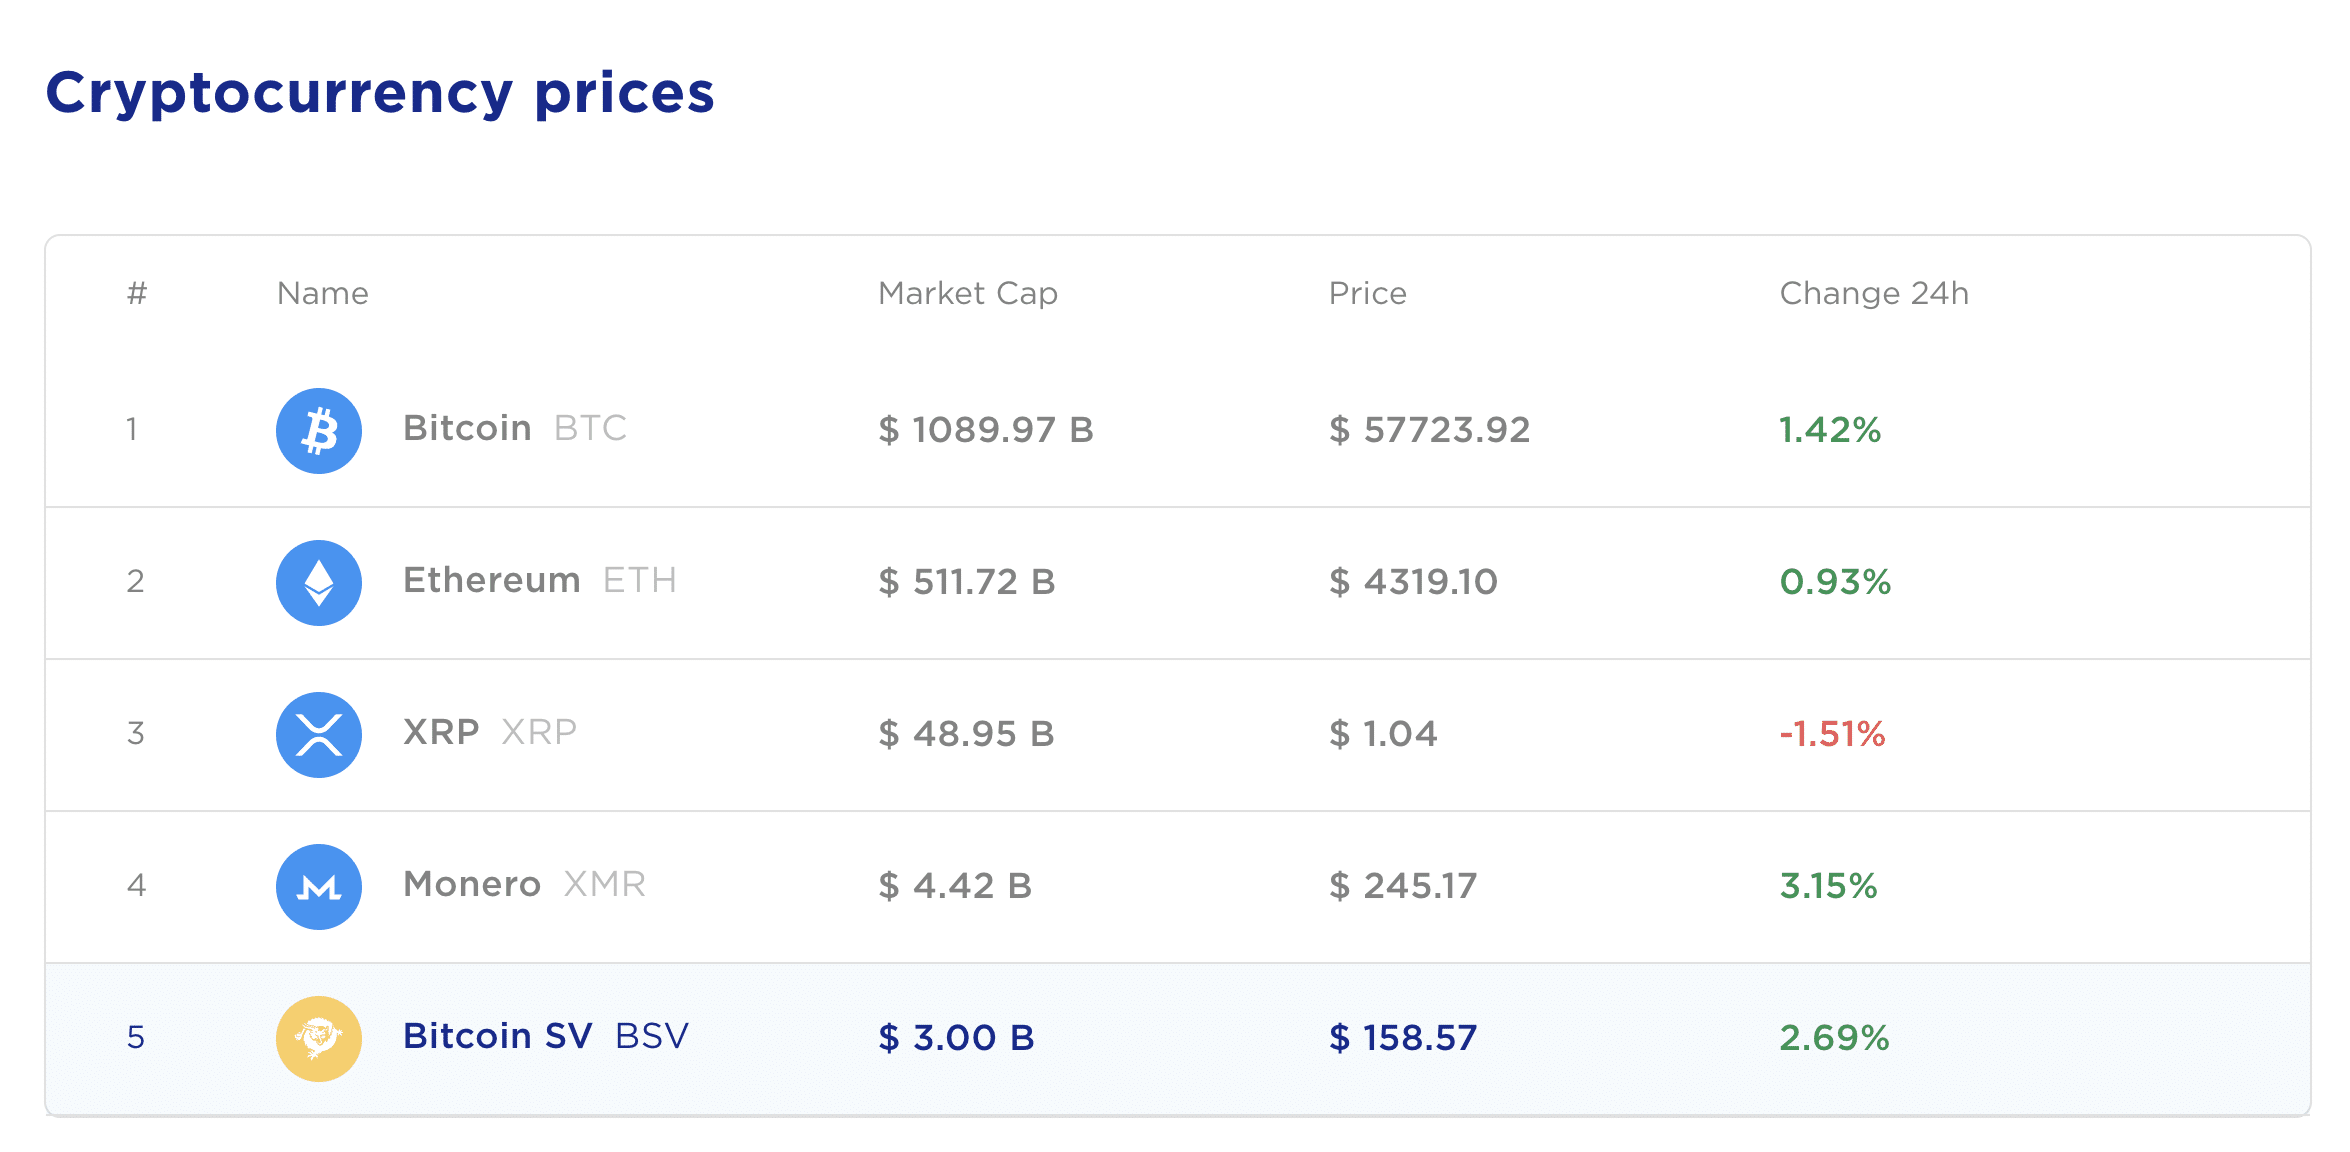Click the Name column header
The image size is (2350, 1152).
[x=322, y=293]
